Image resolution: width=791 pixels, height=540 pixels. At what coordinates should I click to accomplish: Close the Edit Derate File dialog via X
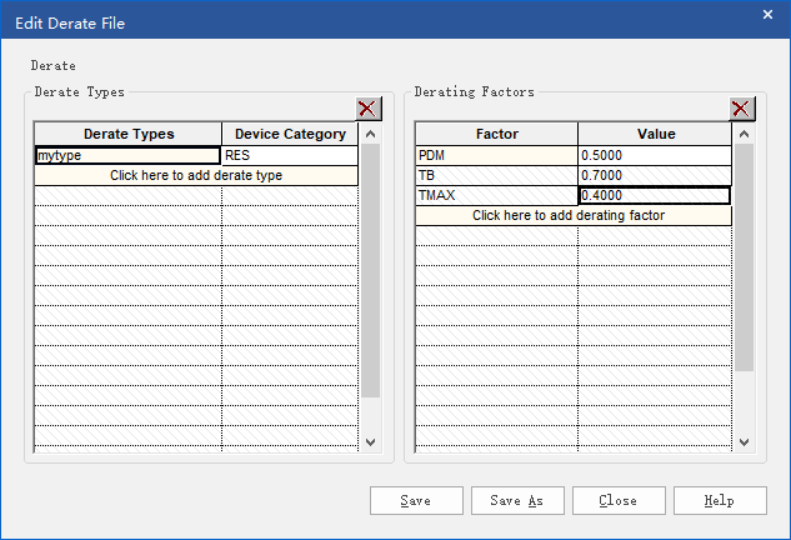[767, 15]
